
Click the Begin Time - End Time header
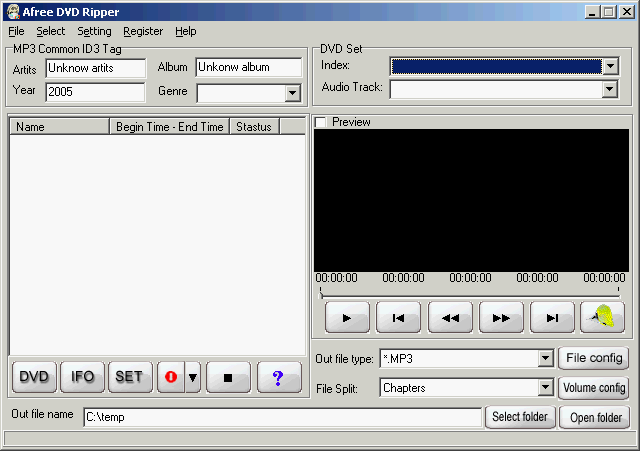coord(170,127)
